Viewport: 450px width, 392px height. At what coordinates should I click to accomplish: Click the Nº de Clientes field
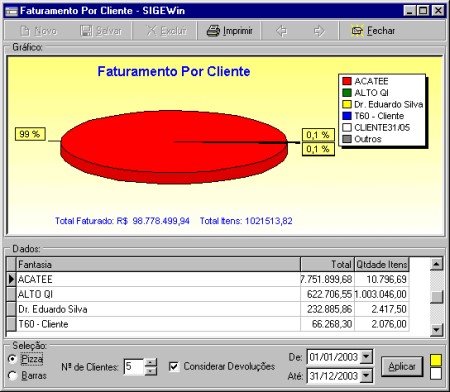[134, 367]
